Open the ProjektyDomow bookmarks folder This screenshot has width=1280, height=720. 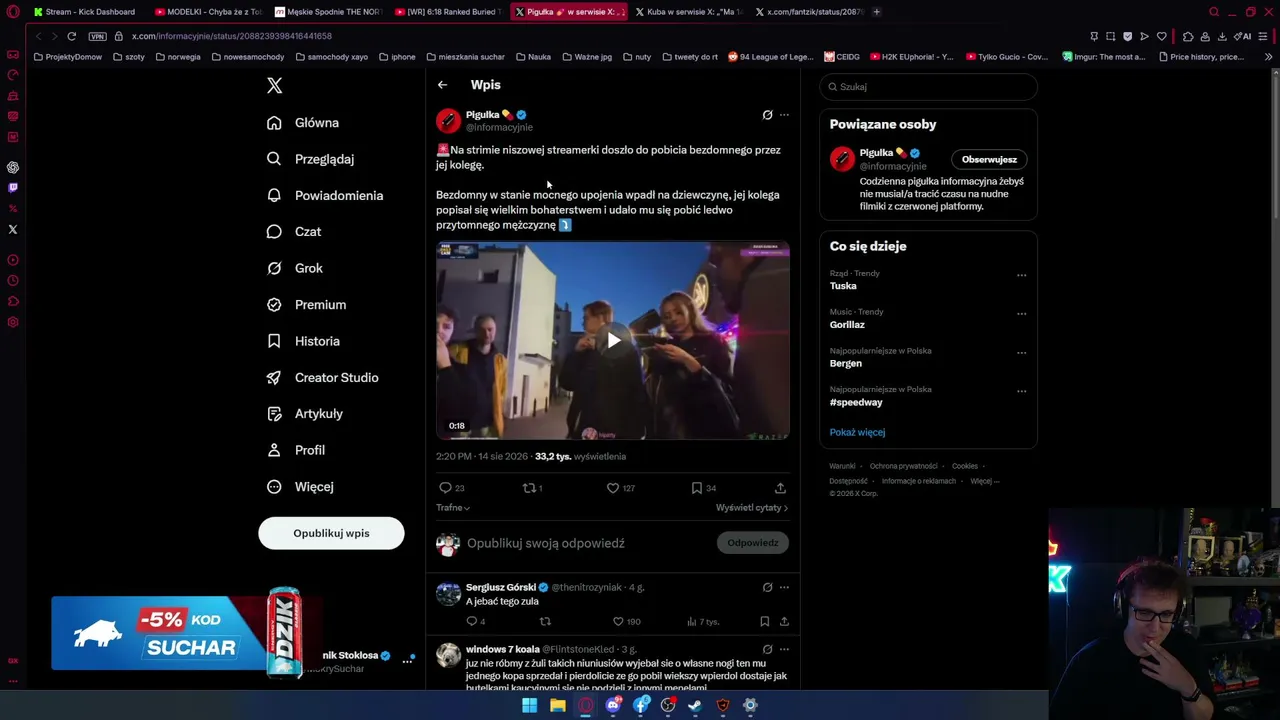[68, 57]
